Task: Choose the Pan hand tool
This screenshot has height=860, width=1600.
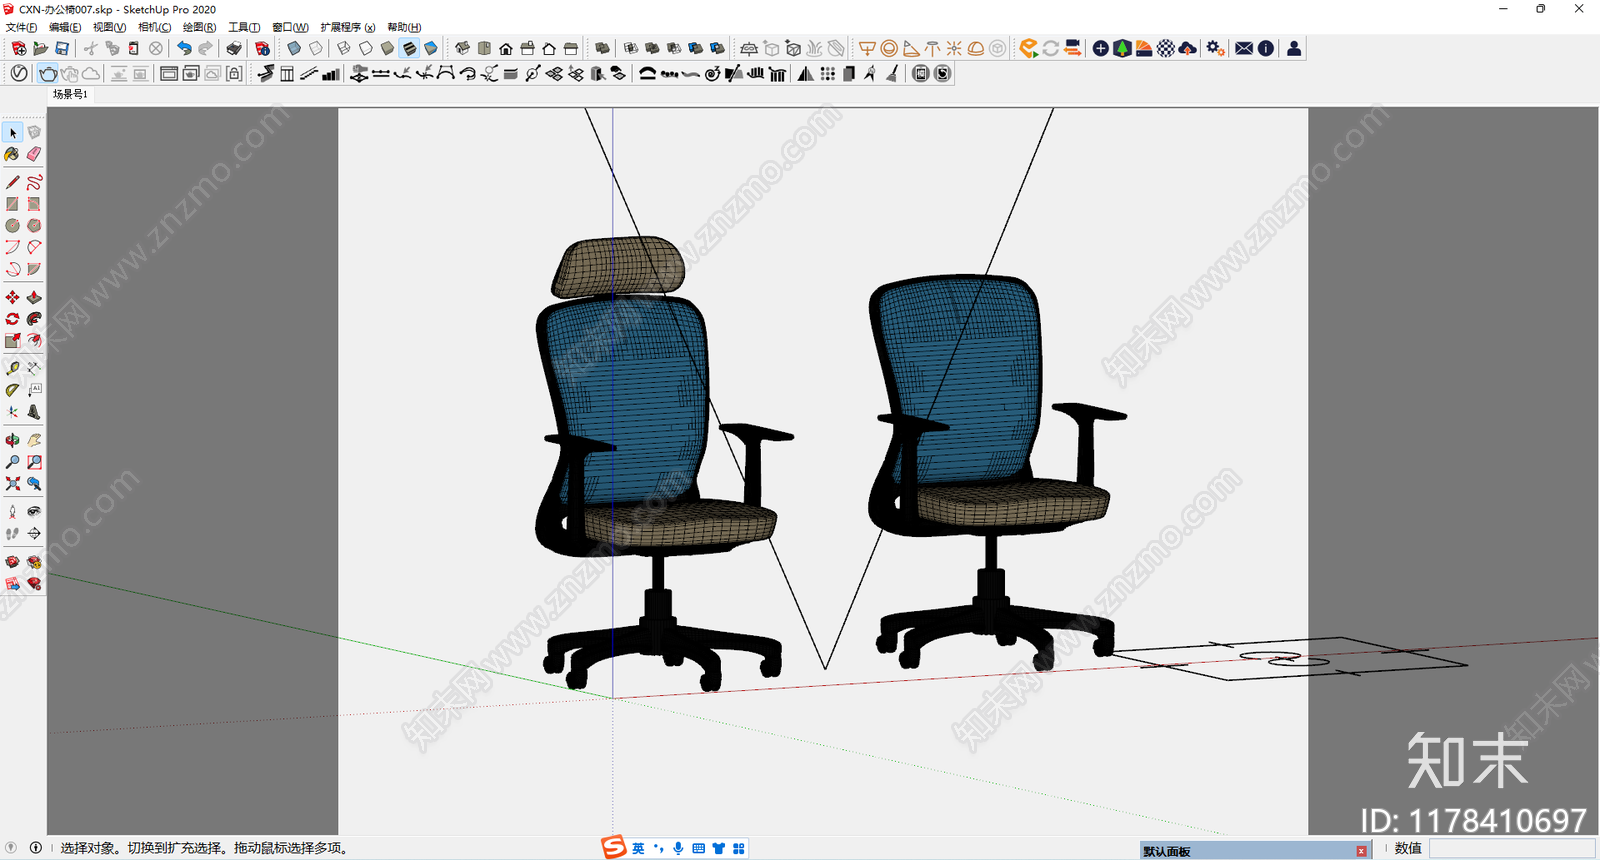Action: click(x=34, y=439)
